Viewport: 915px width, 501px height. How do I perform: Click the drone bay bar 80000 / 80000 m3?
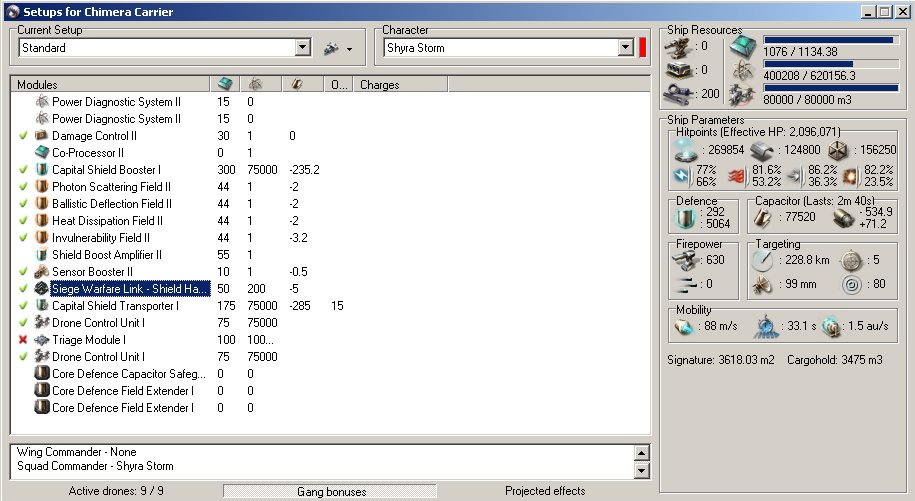click(830, 88)
